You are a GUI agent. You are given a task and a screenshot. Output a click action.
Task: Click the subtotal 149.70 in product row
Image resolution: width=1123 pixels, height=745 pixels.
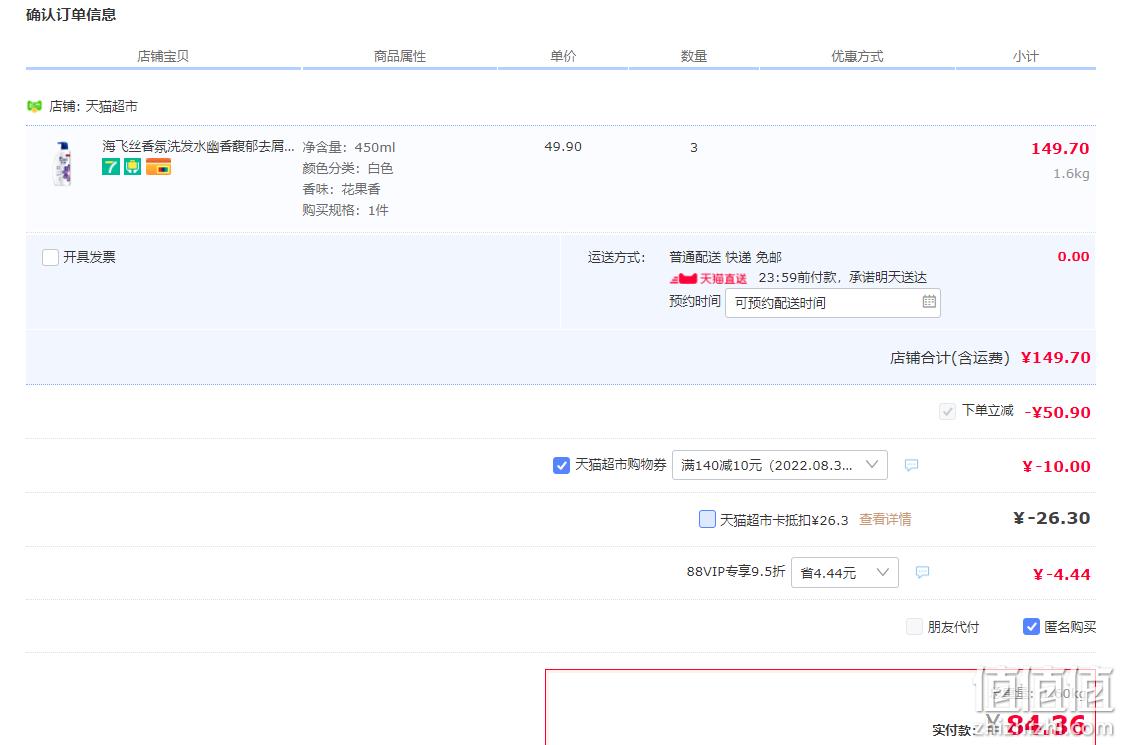1060,148
